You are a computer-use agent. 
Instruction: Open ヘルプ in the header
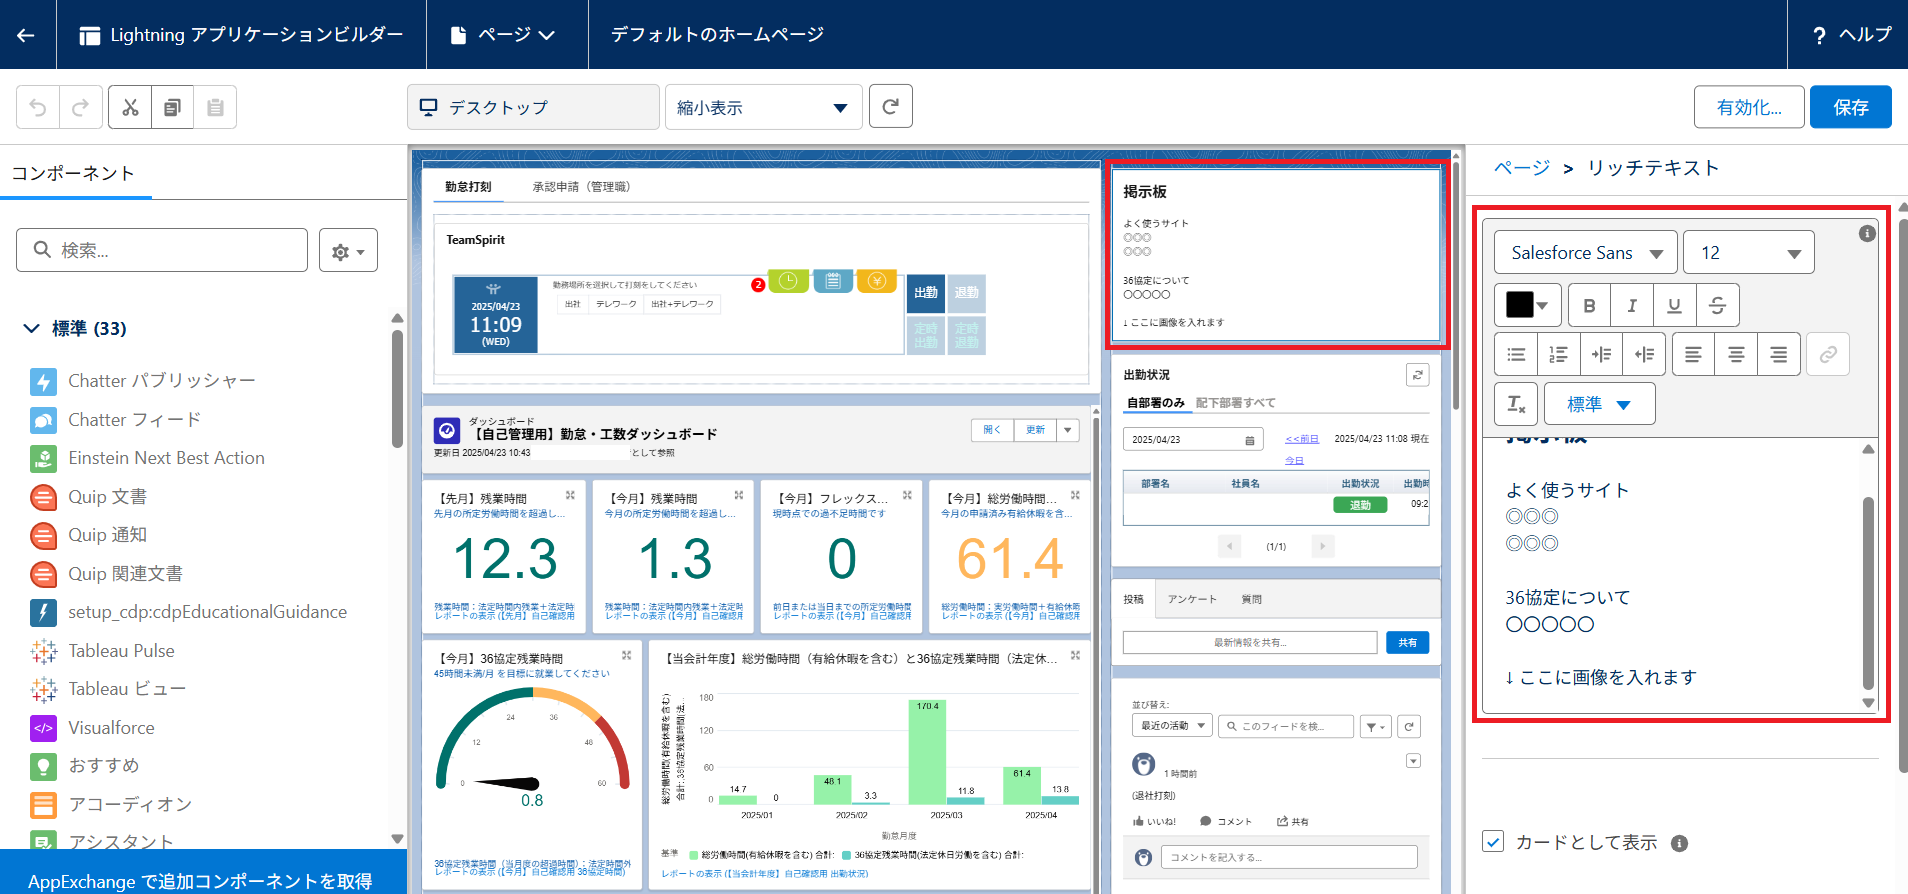(x=1851, y=35)
